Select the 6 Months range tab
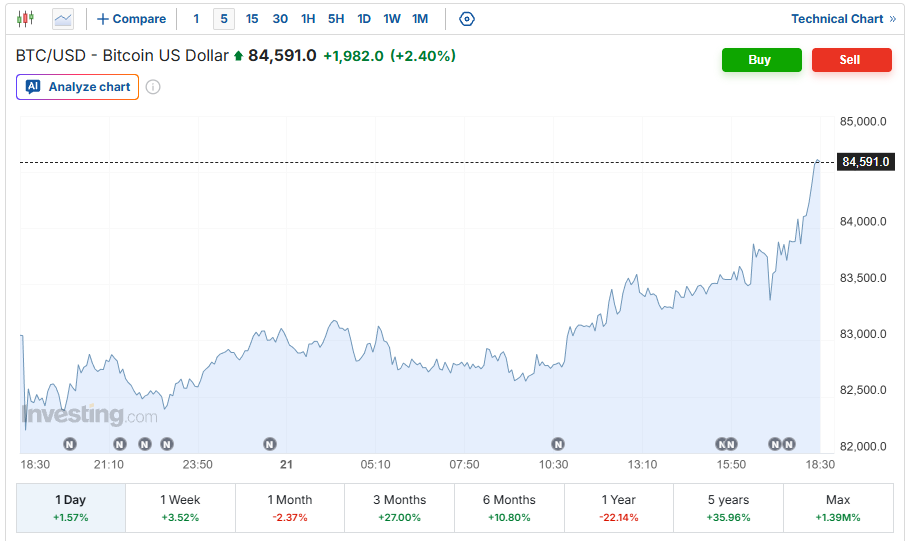 (510, 508)
